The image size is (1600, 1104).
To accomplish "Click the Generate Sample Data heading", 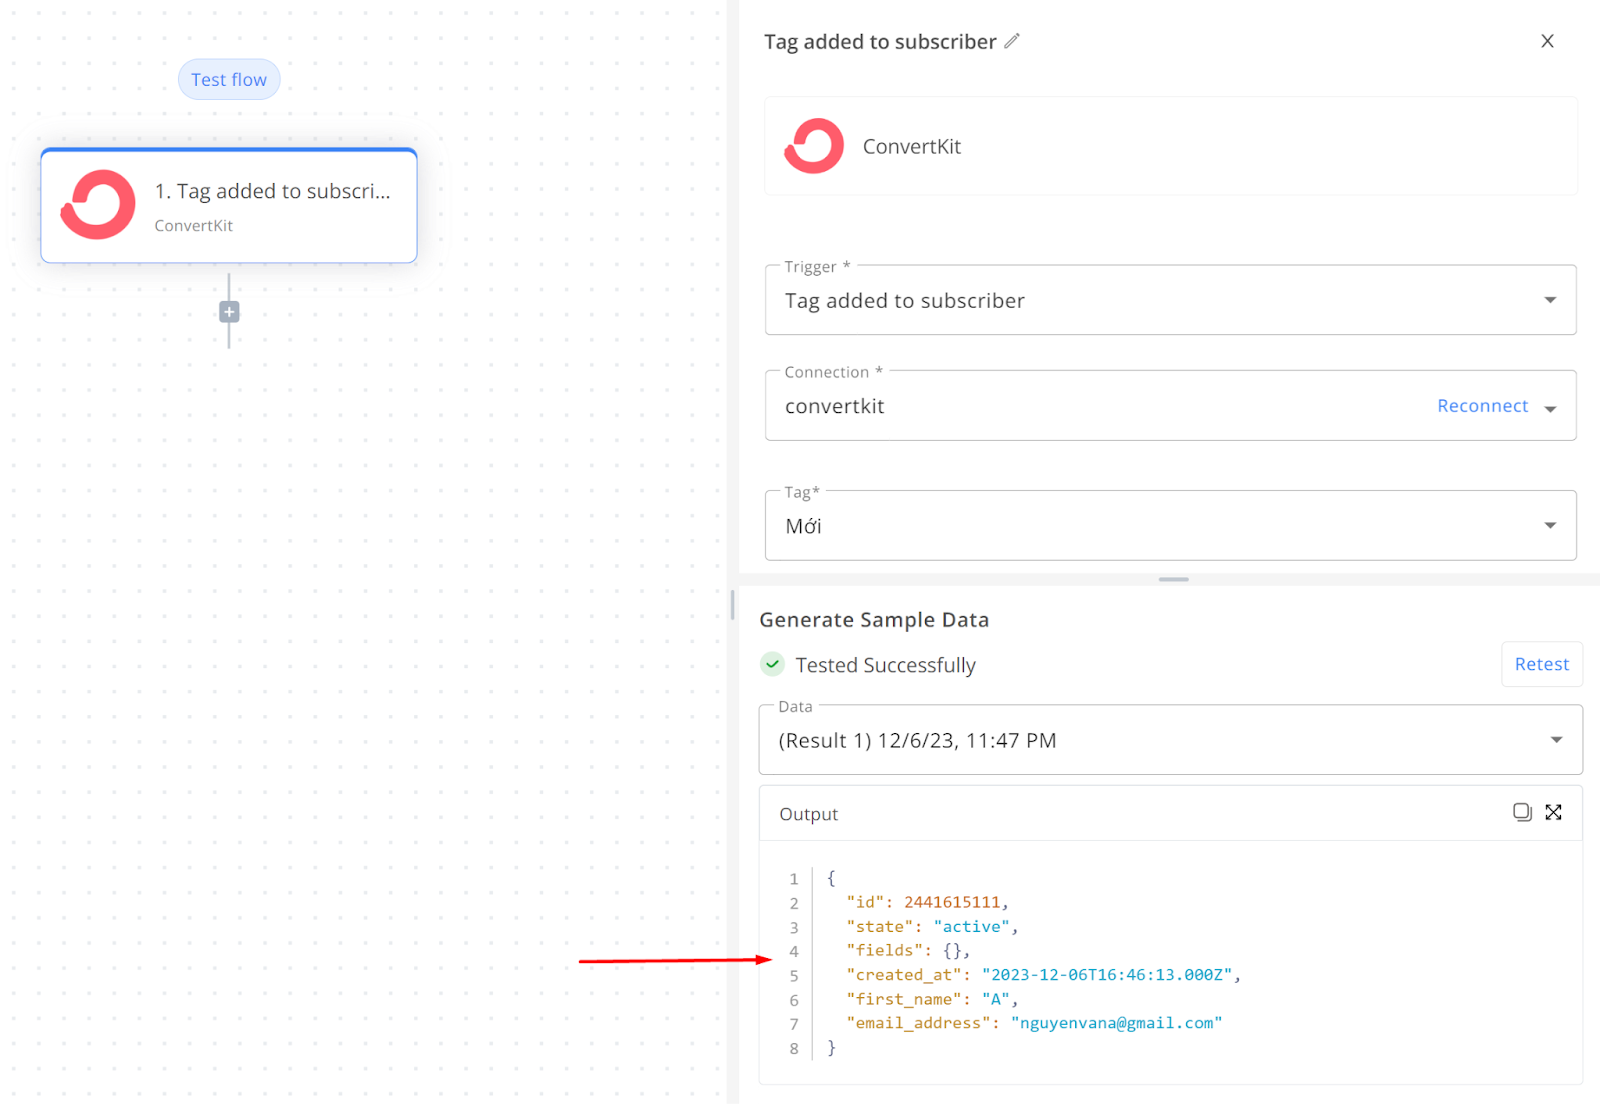I will 874,620.
